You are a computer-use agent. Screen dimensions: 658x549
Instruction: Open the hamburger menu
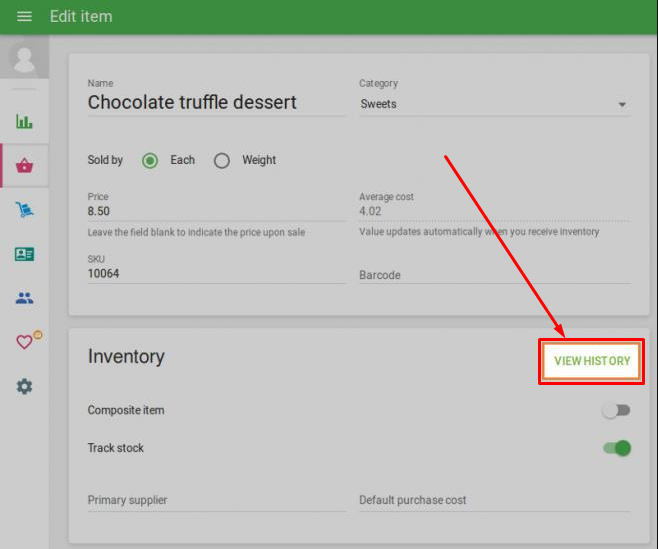(25, 17)
